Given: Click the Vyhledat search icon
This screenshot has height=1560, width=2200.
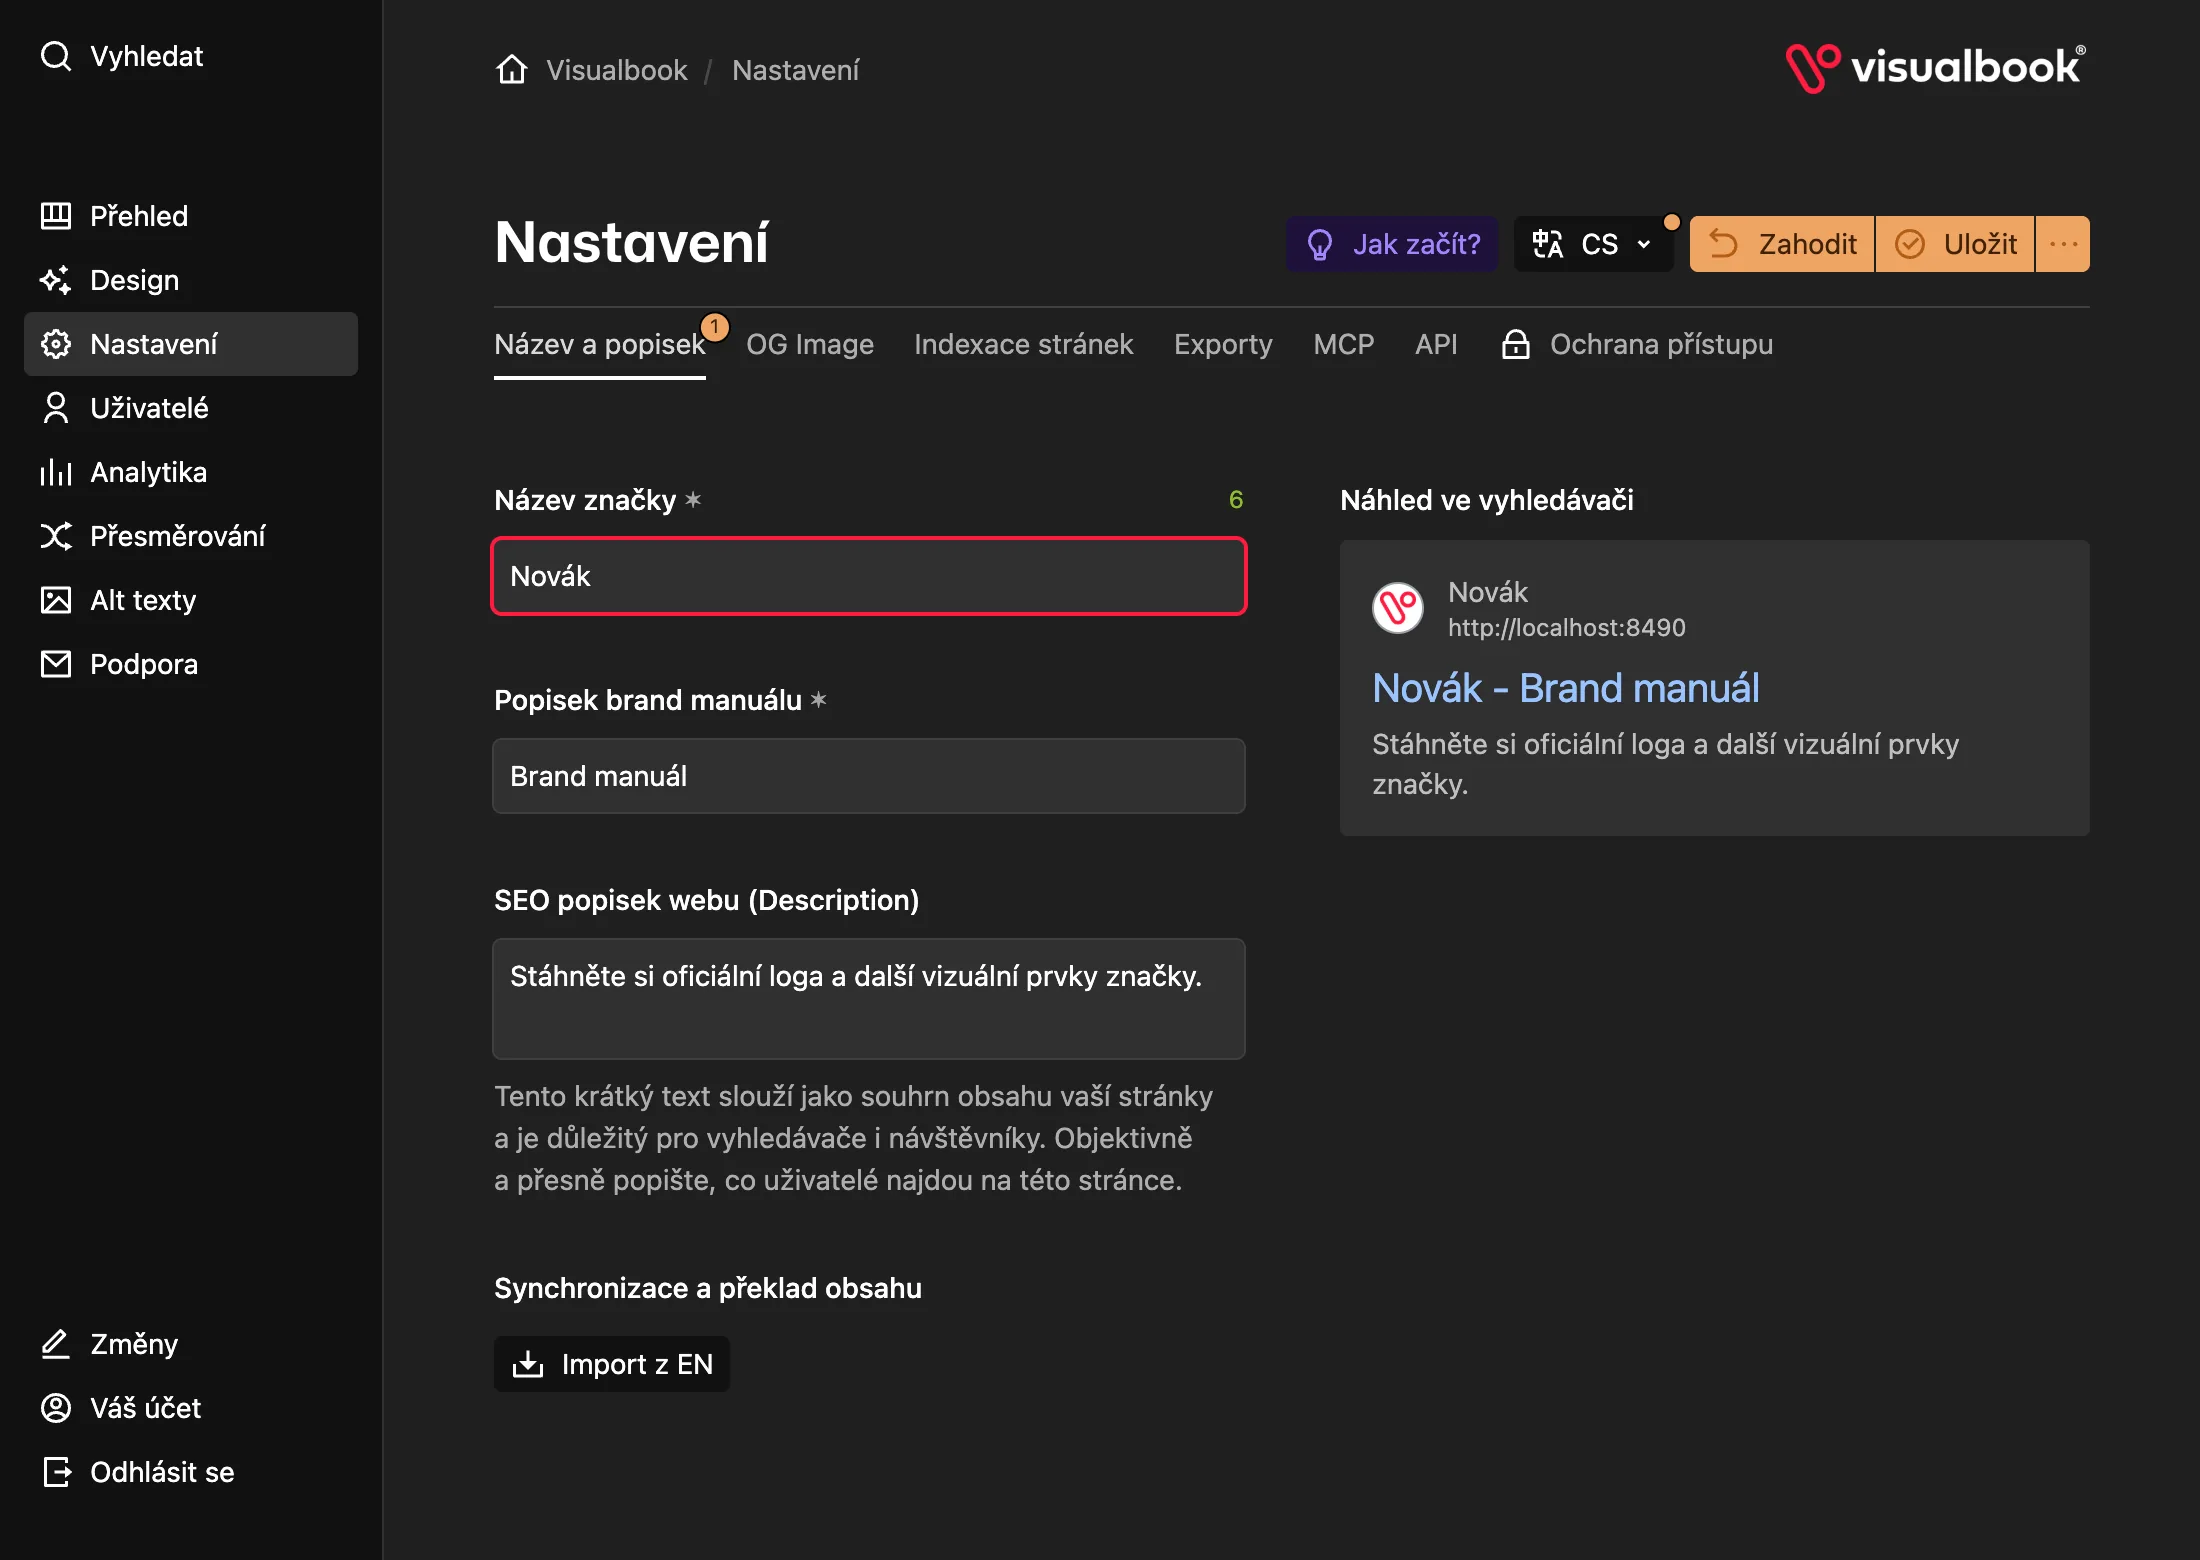Looking at the screenshot, I should coord(56,56).
